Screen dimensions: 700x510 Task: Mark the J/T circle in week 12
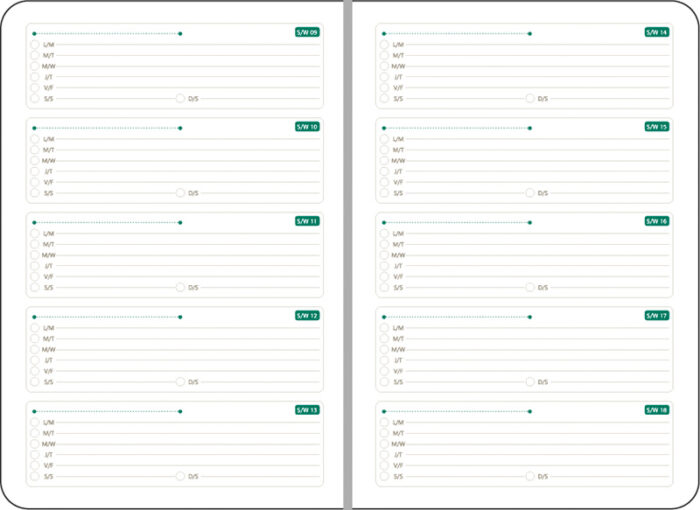tap(35, 360)
